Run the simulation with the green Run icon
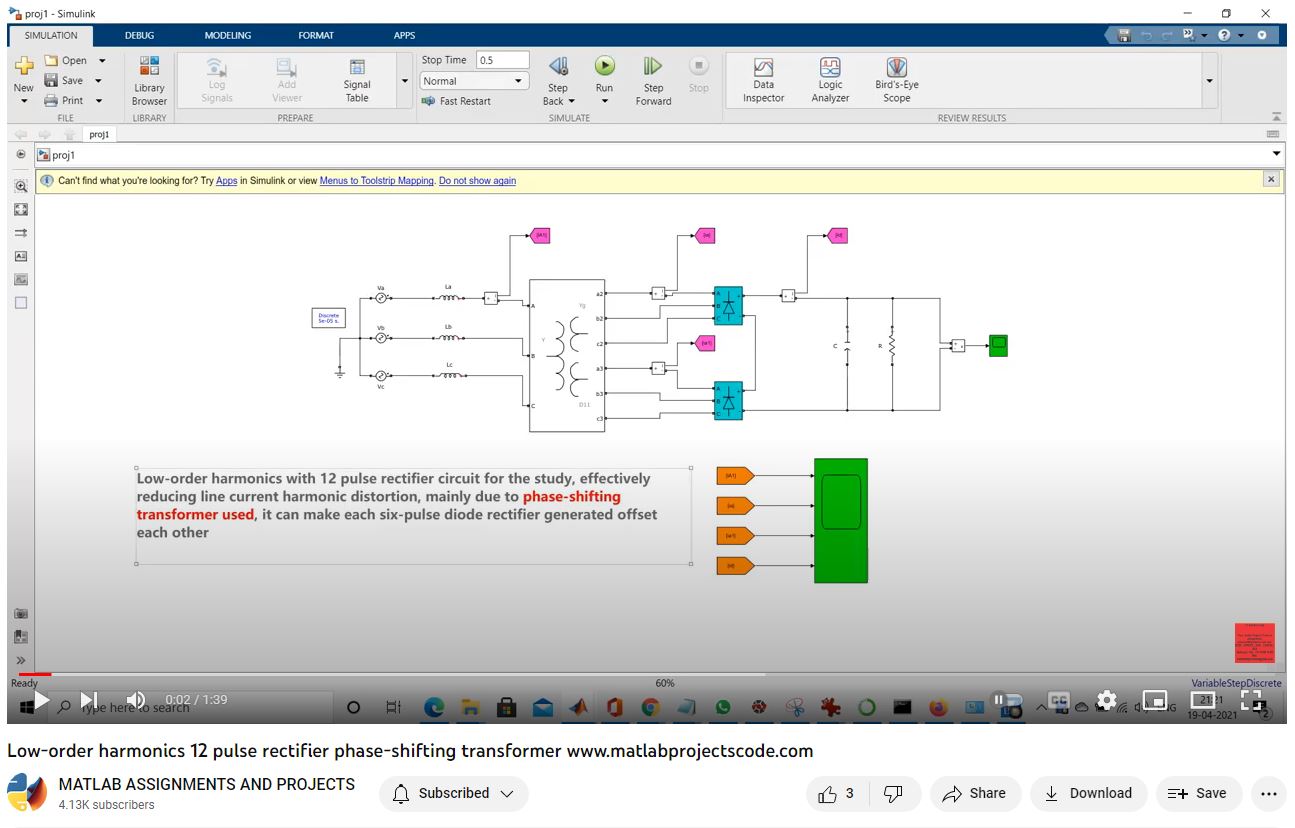1295x828 pixels. click(x=605, y=66)
